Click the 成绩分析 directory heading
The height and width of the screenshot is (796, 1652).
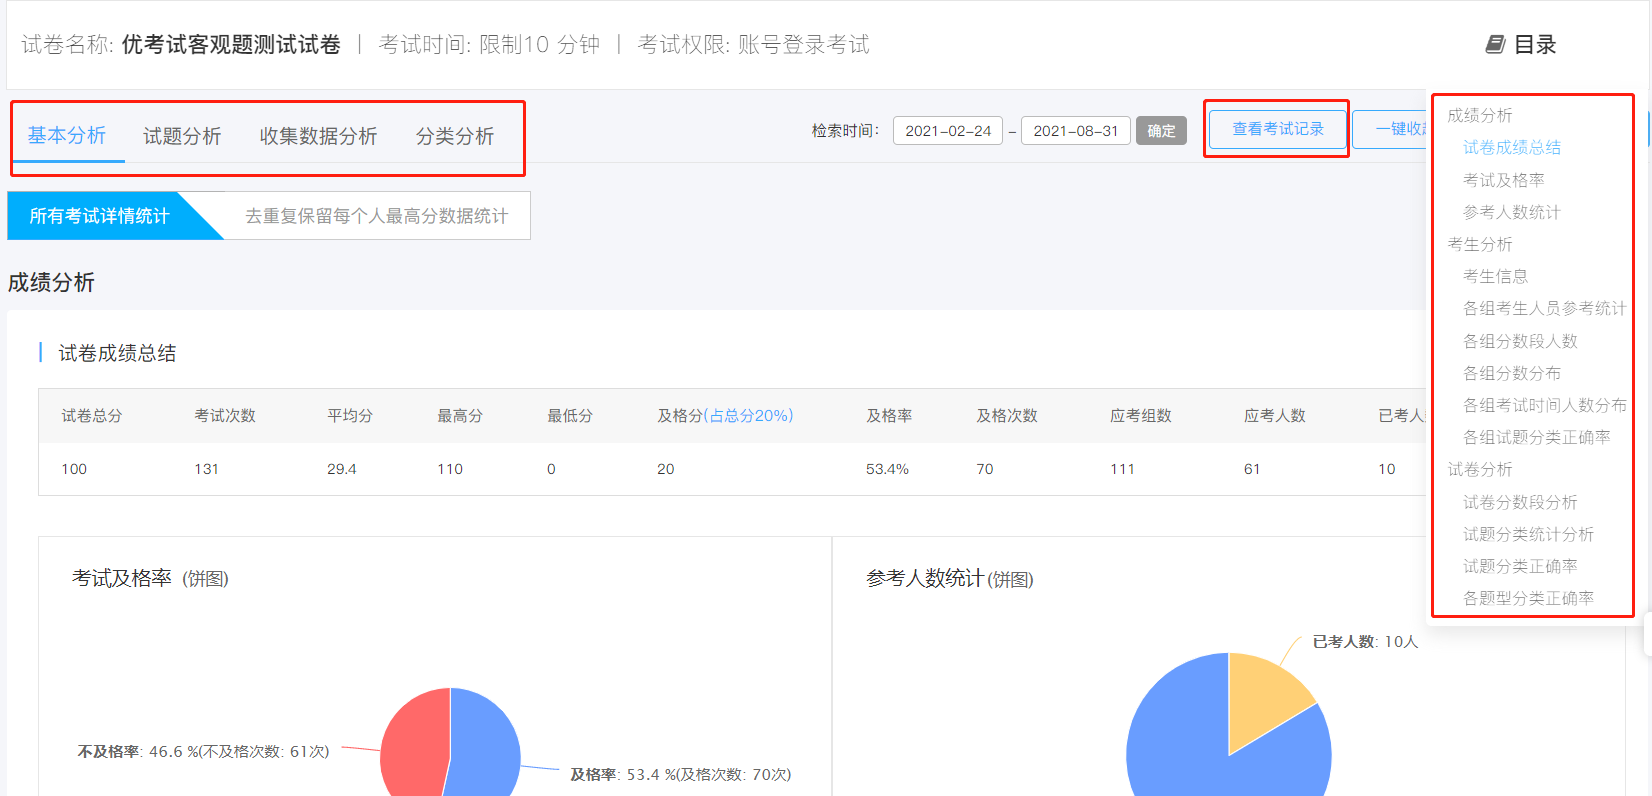tap(1480, 115)
